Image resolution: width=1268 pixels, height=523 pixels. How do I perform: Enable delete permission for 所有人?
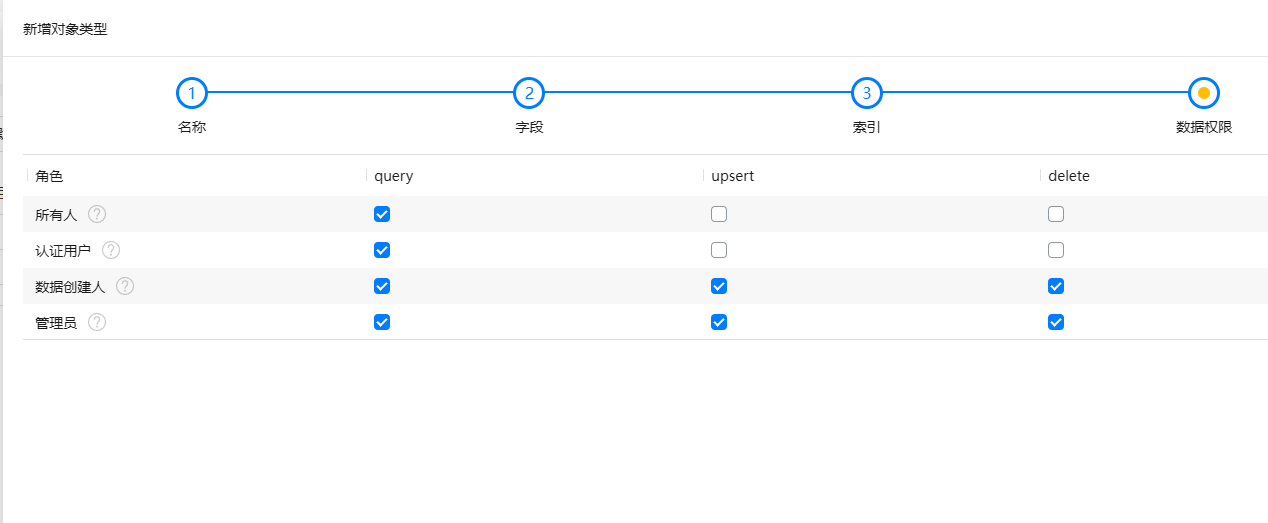click(x=1056, y=214)
